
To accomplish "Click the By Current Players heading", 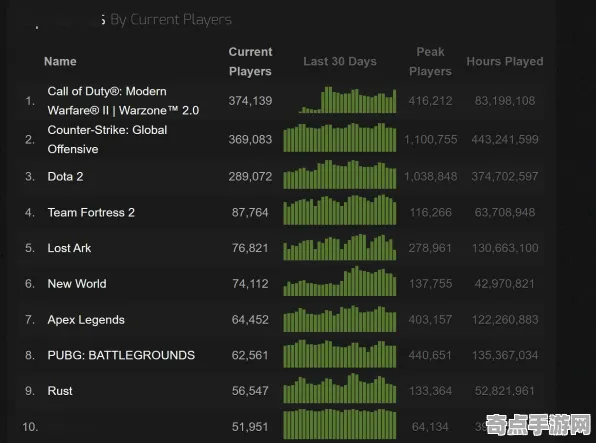I will pos(171,19).
